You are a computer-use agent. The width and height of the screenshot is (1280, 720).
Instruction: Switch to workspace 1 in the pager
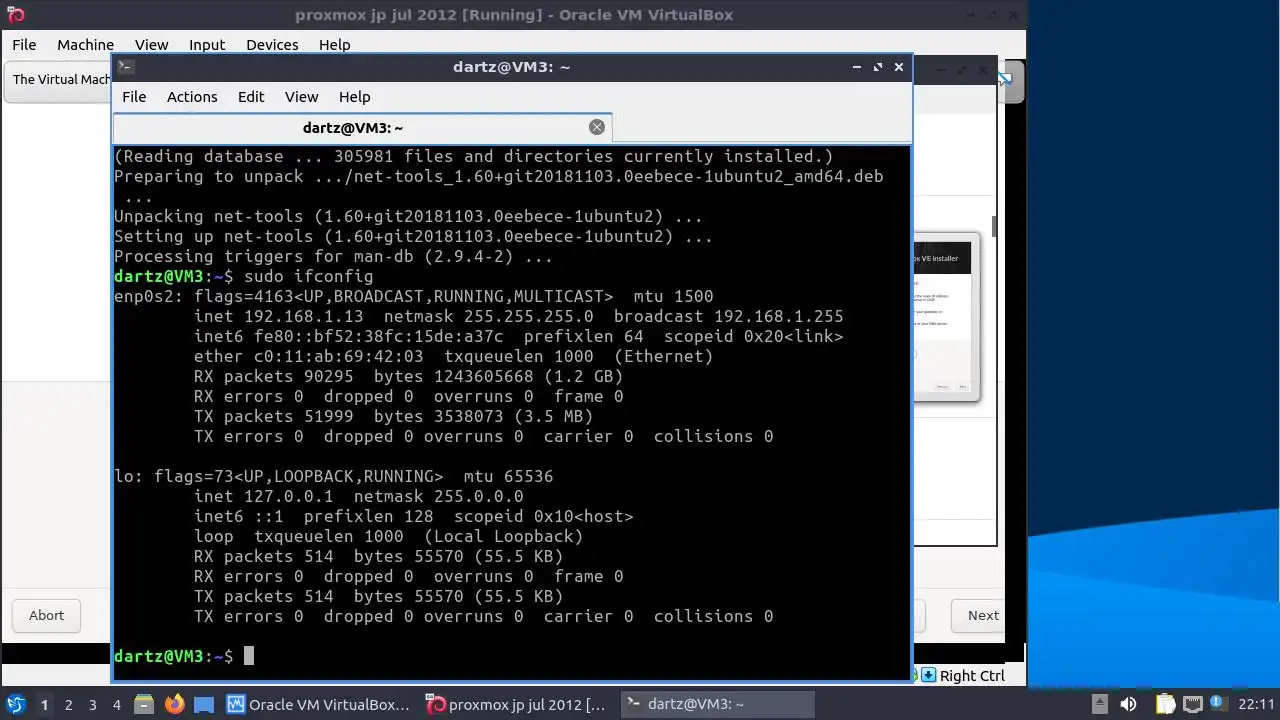44,704
